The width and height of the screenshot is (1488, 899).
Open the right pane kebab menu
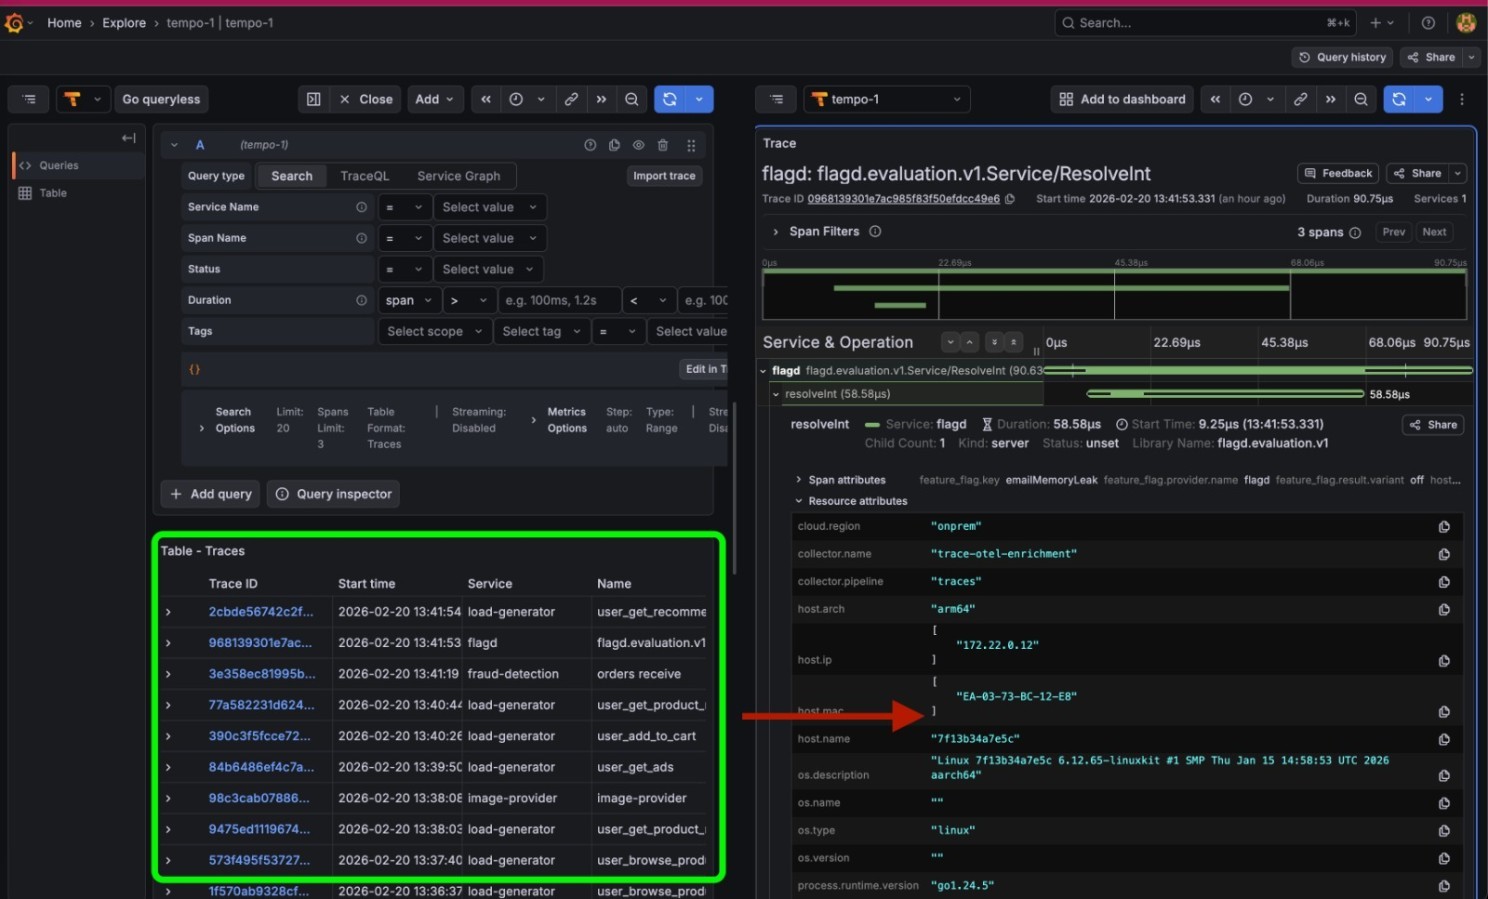coord(1462,99)
